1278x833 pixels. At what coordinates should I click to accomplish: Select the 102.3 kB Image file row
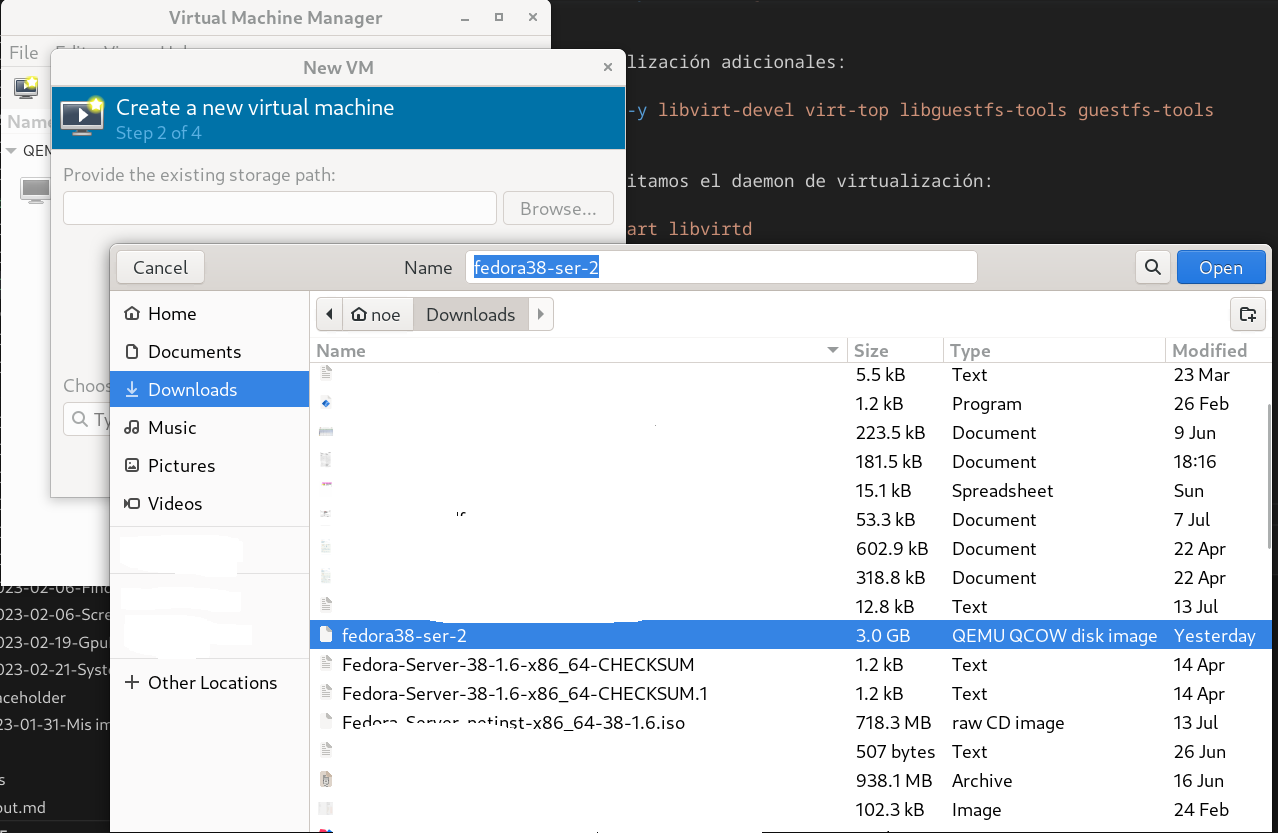point(790,809)
